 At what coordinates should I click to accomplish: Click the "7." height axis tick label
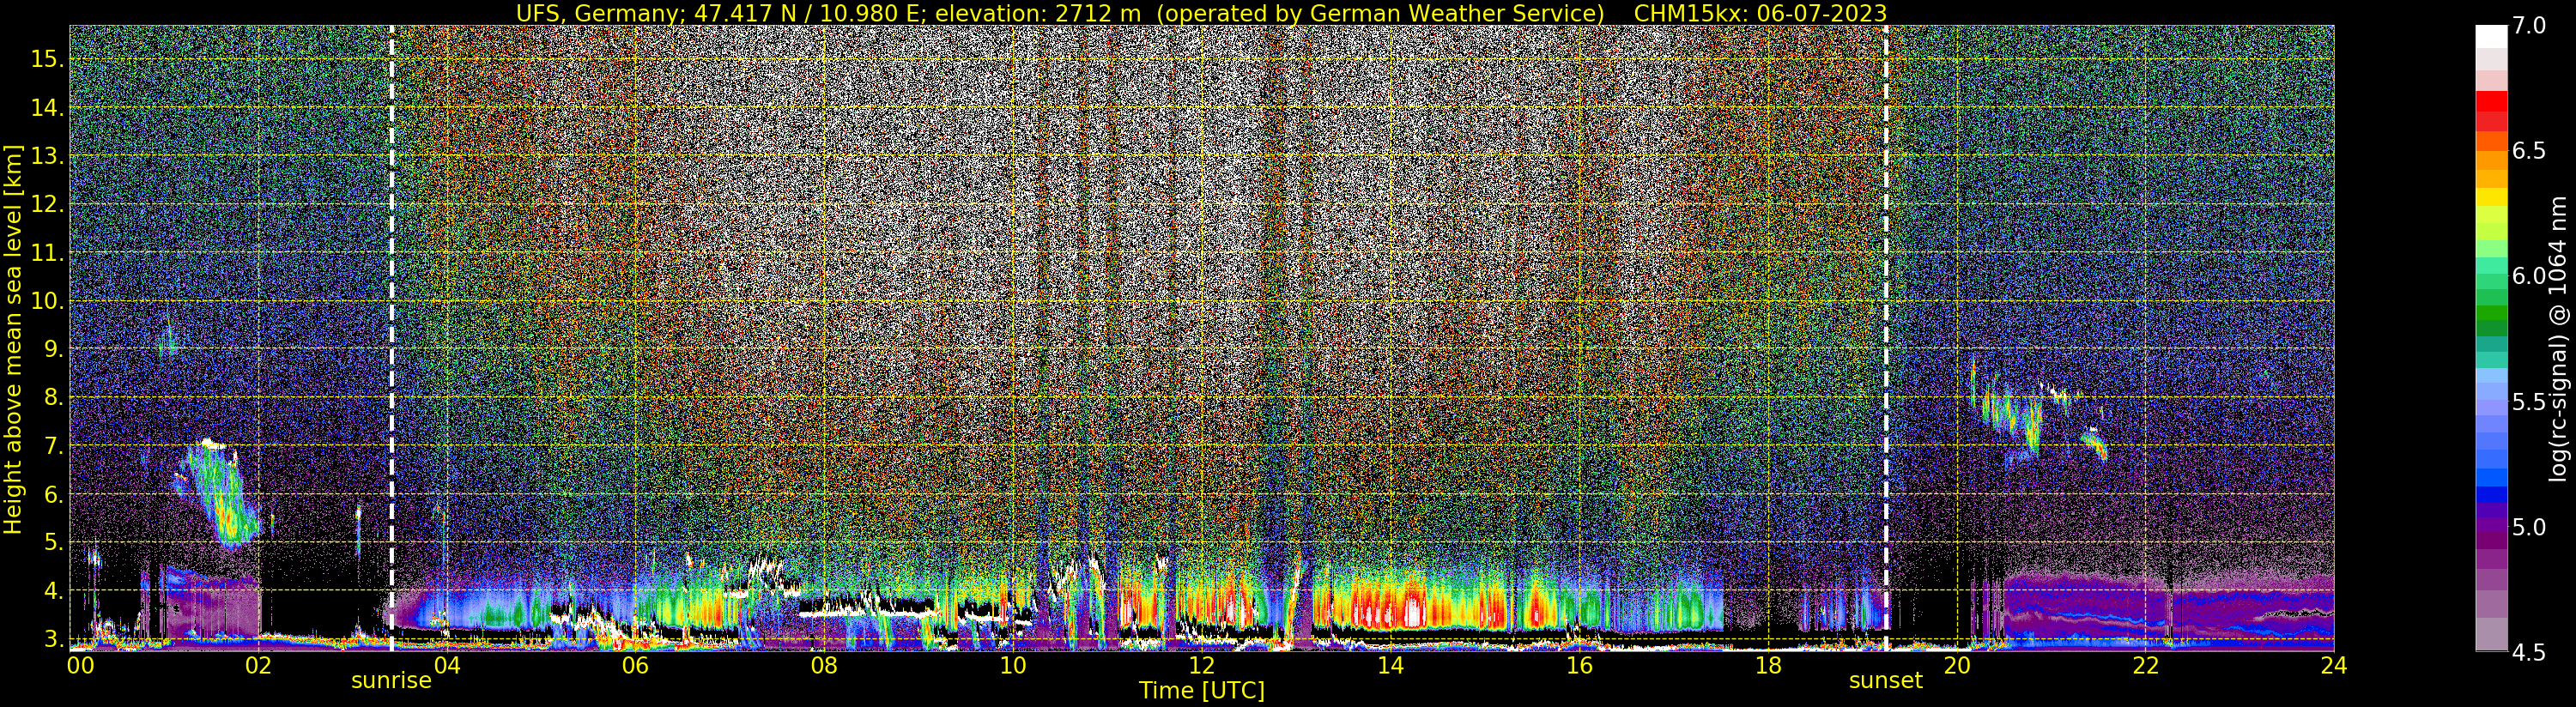click(54, 446)
